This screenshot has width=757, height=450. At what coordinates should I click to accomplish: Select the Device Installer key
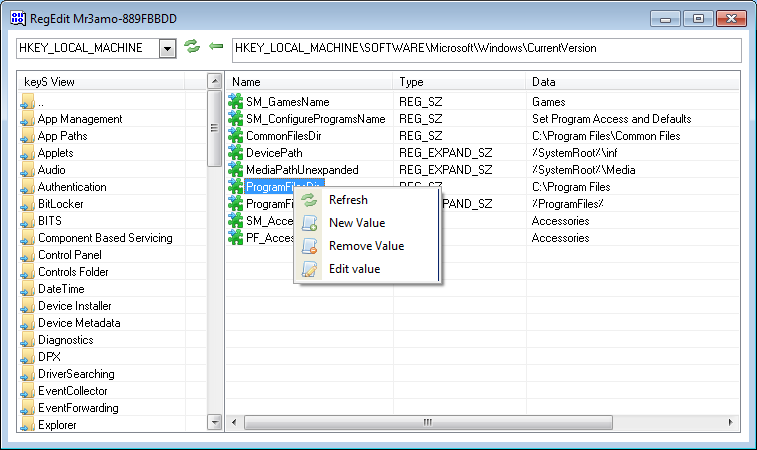point(74,306)
